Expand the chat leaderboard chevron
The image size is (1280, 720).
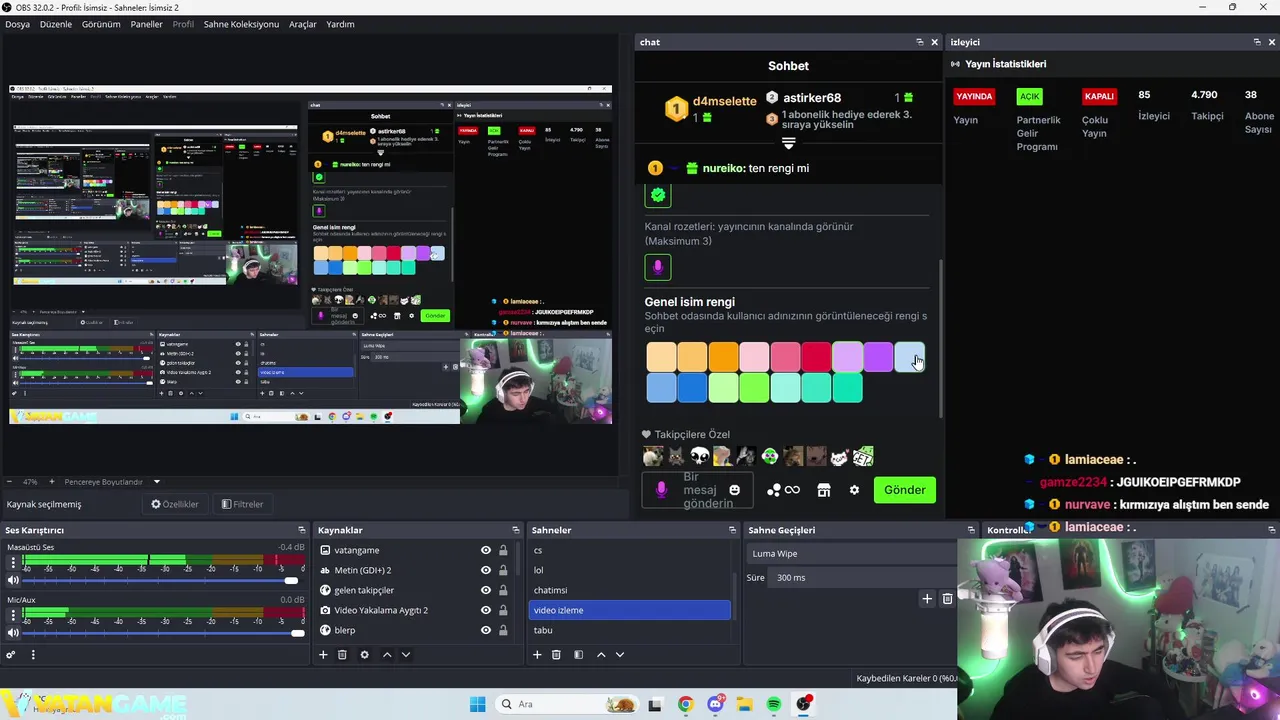click(x=788, y=144)
